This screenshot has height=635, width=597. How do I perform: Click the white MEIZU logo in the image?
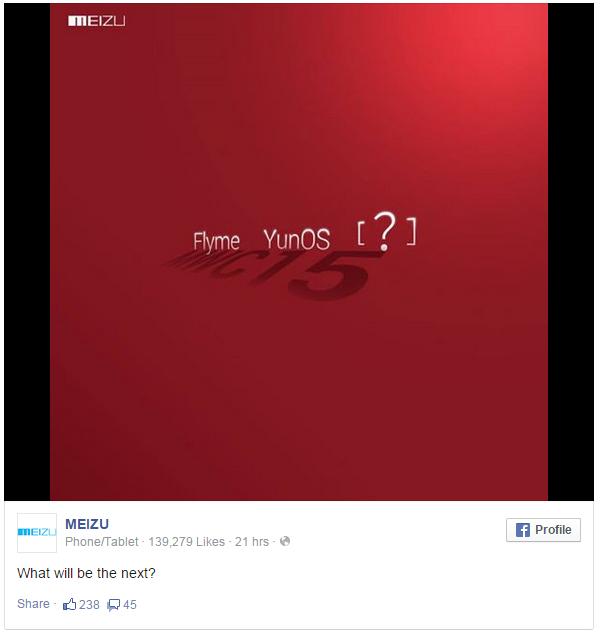pyautogui.click(x=97, y=21)
